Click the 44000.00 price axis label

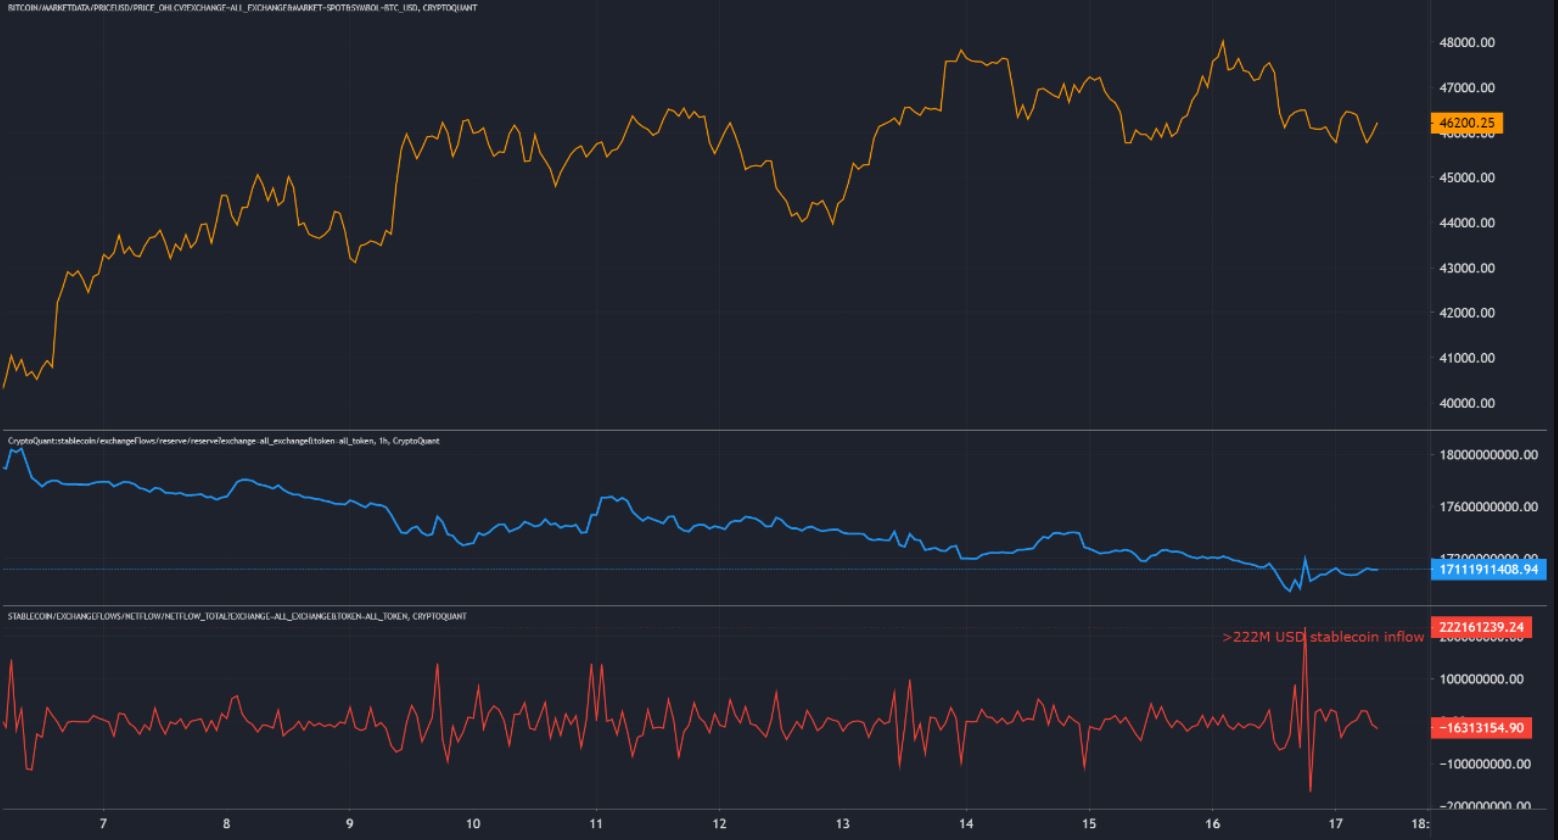(x=1467, y=223)
